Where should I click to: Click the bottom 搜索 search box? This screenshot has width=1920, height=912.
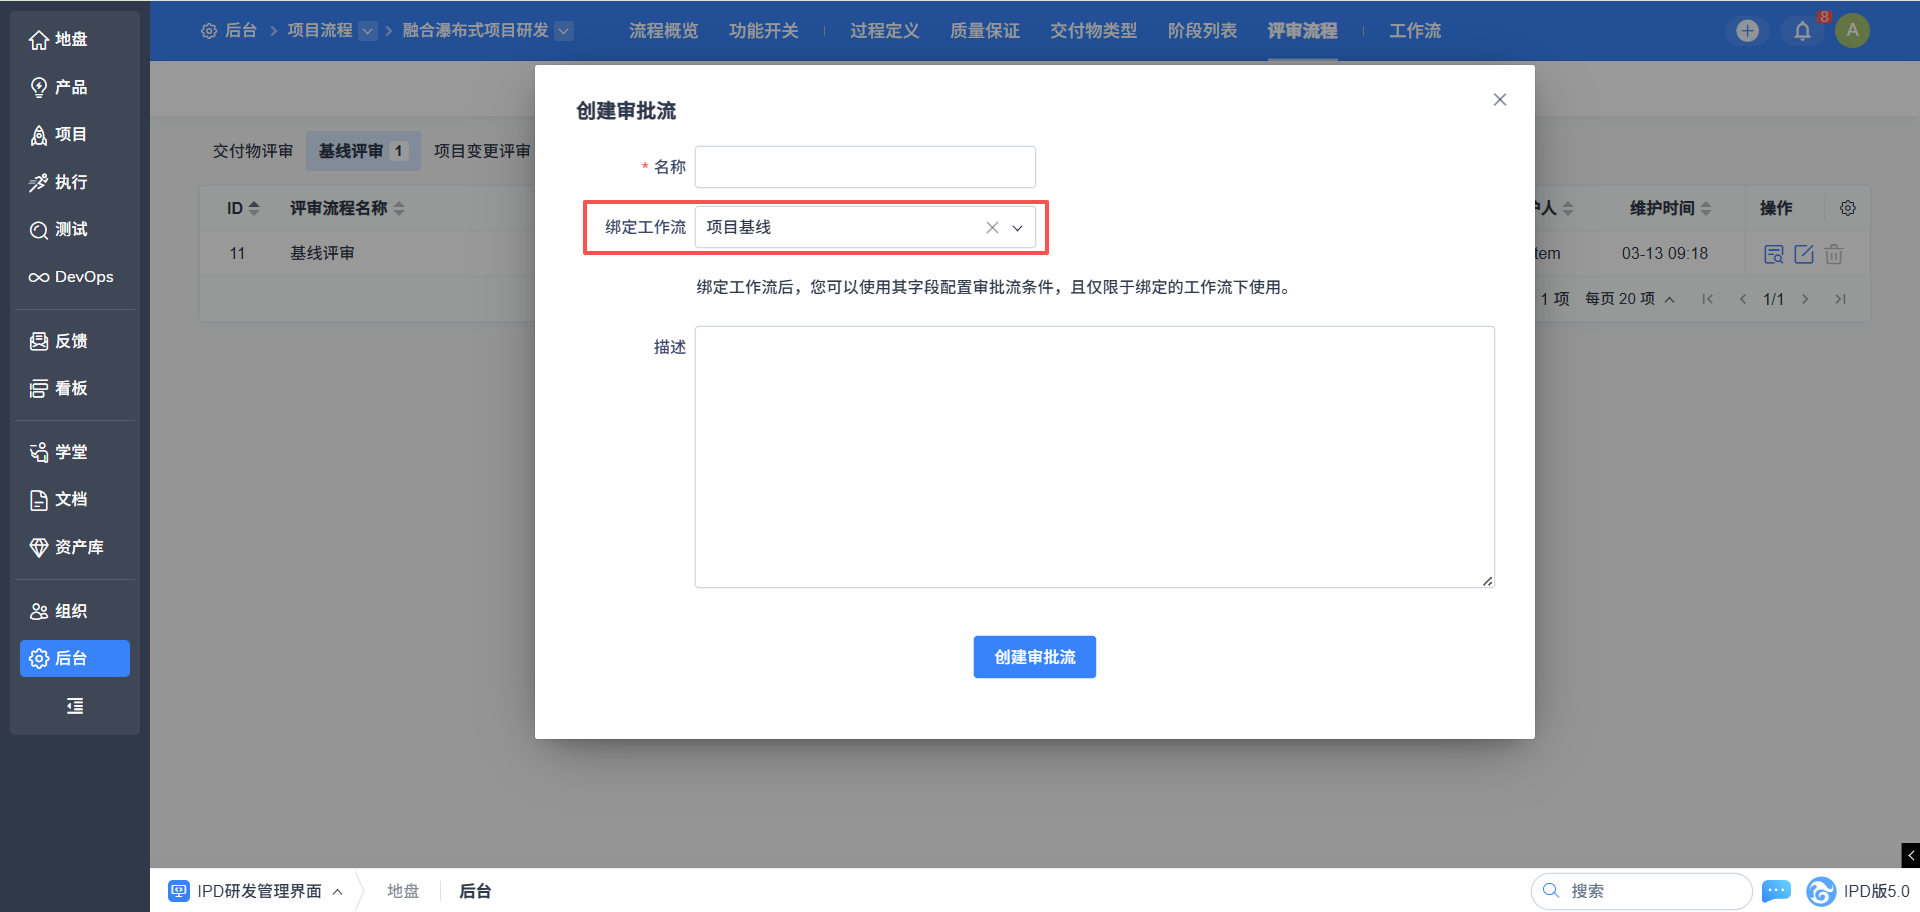(x=1641, y=891)
